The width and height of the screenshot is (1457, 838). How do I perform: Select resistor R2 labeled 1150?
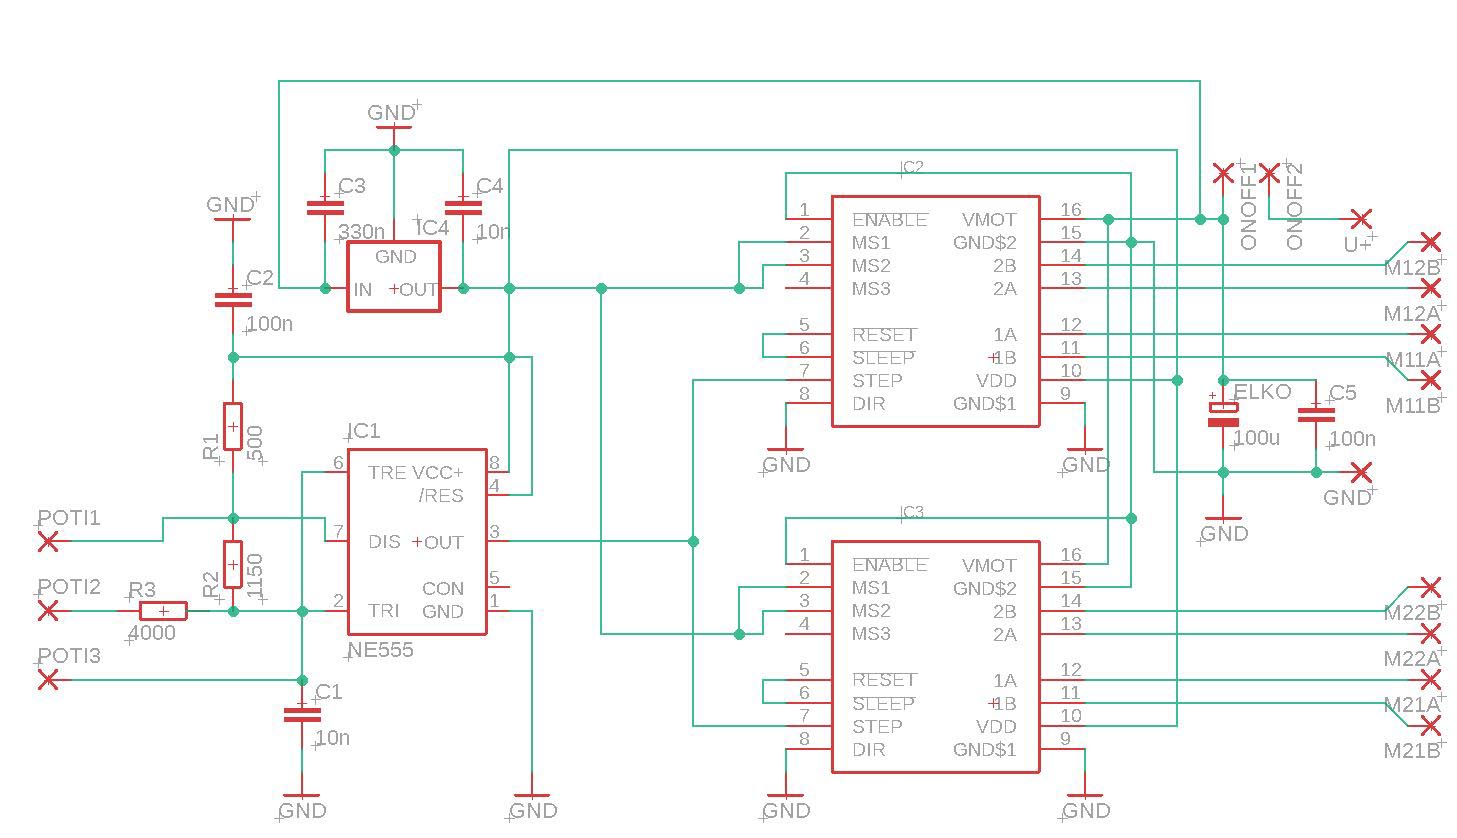click(232, 565)
